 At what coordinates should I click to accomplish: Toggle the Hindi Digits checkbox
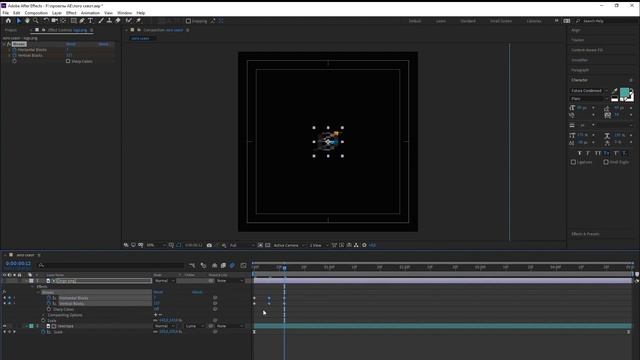(x=606, y=162)
